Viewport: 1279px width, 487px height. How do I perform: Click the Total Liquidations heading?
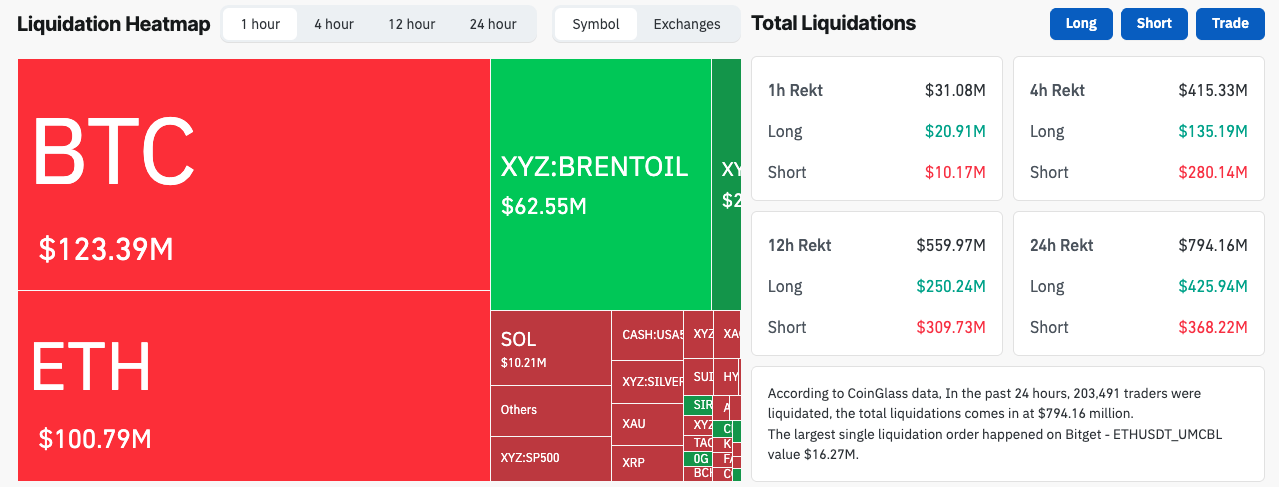coord(833,23)
